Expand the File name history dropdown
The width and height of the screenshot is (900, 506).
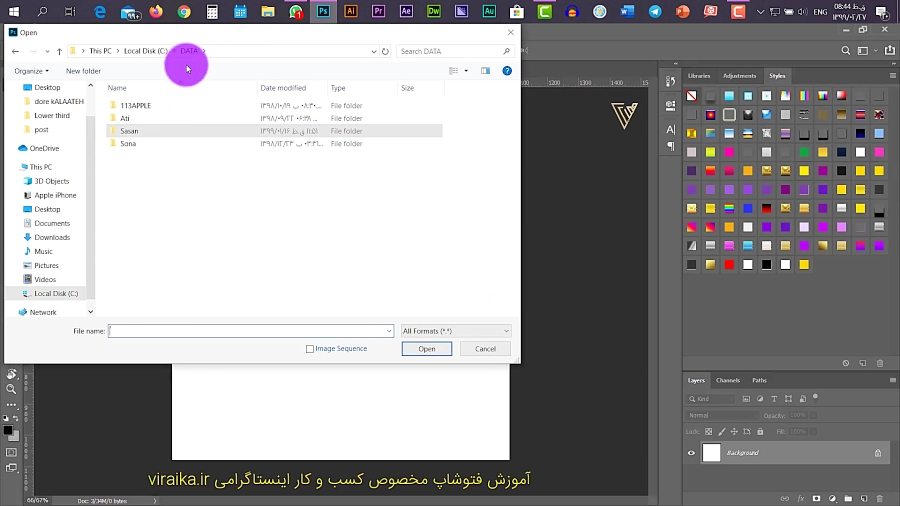(x=389, y=331)
